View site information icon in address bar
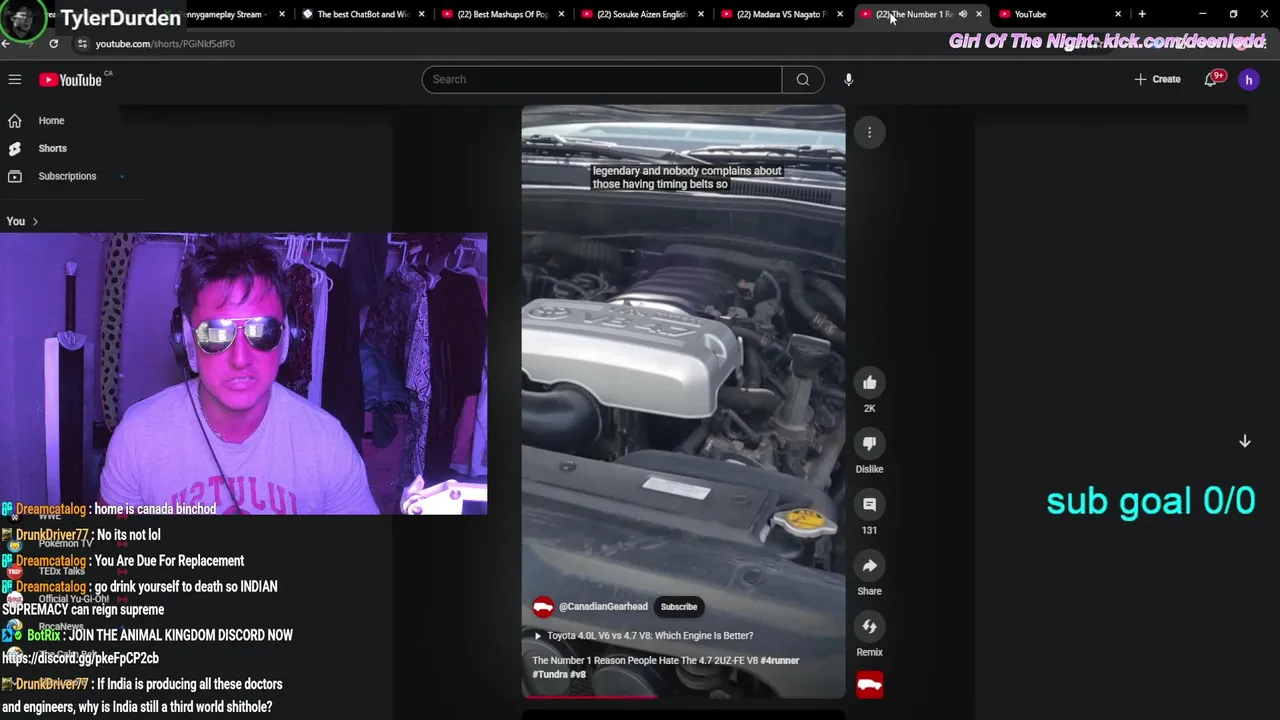1280x720 pixels. coord(83,44)
